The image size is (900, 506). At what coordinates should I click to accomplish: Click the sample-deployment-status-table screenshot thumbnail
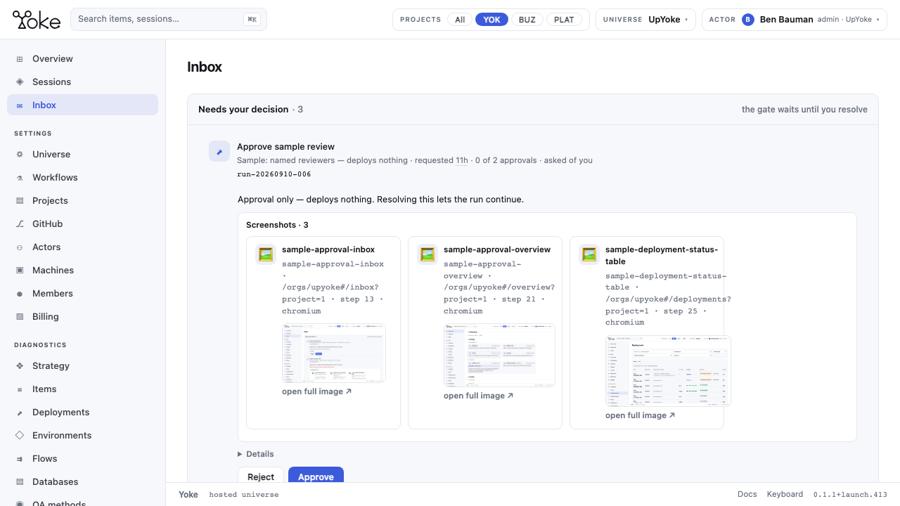point(668,371)
